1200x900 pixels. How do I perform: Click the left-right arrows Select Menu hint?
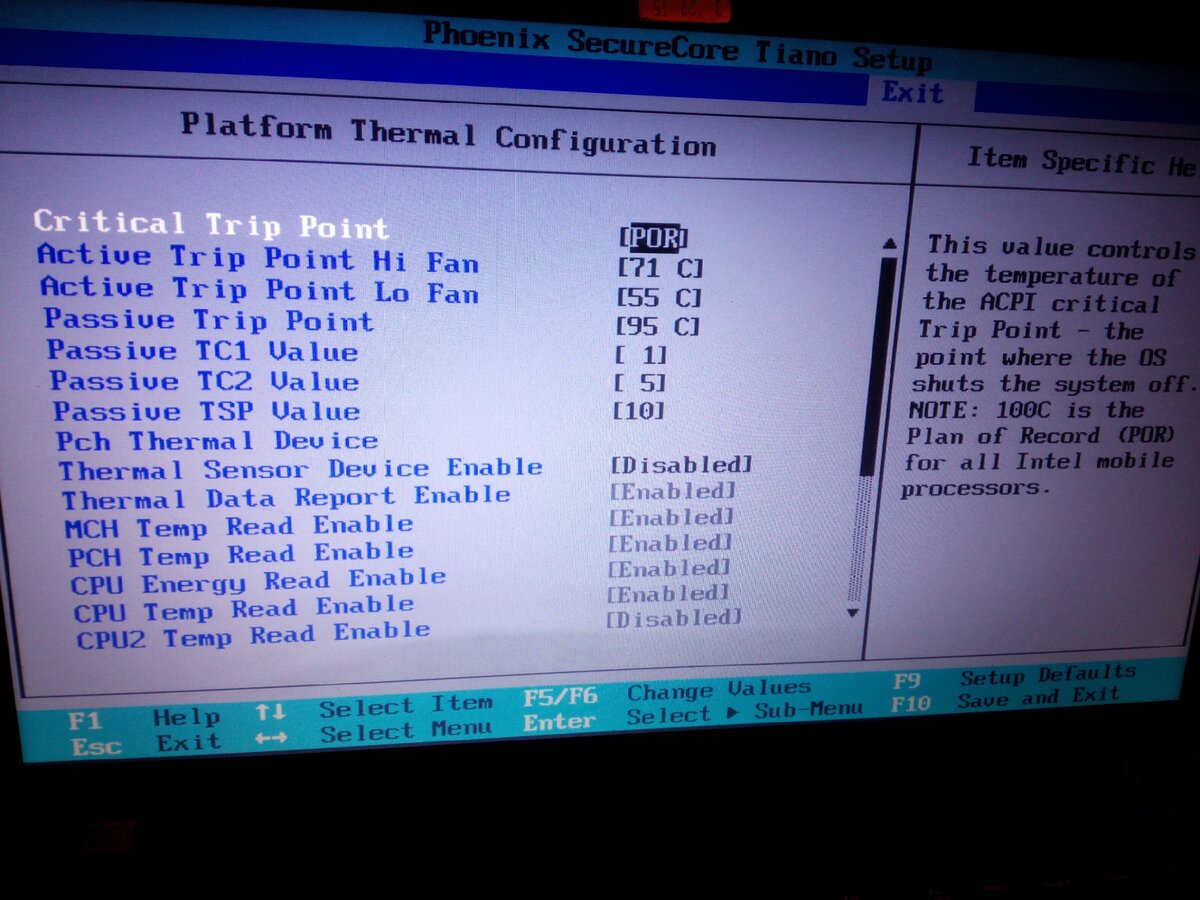click(x=374, y=733)
